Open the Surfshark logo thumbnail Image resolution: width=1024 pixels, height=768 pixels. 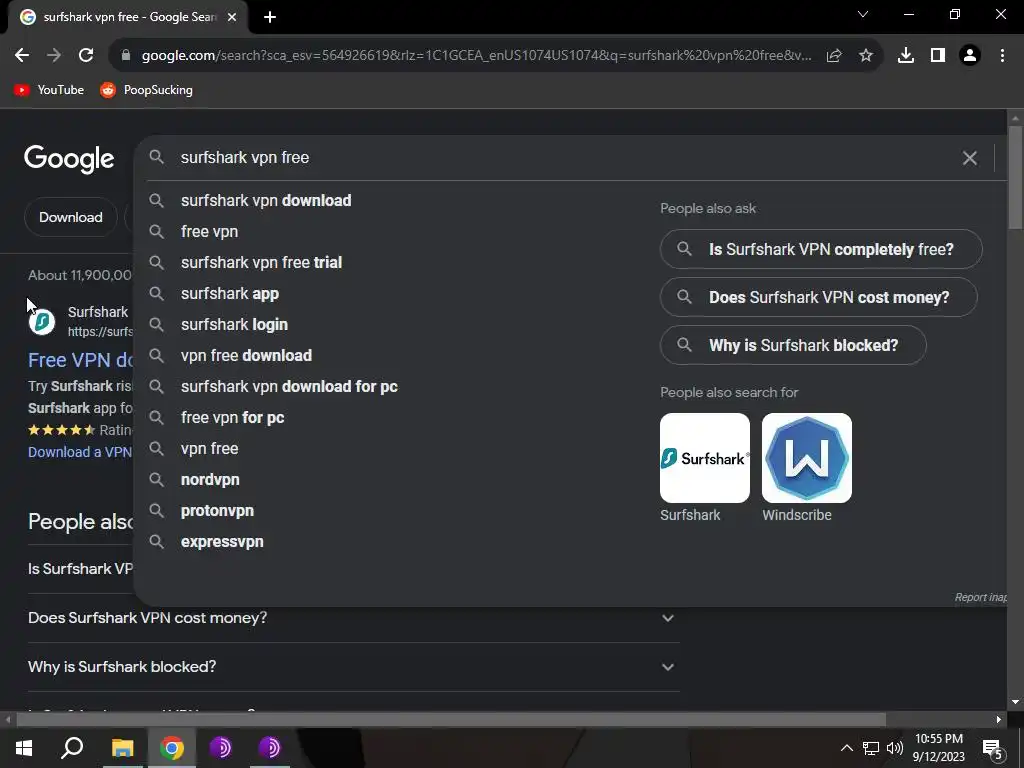coord(705,458)
